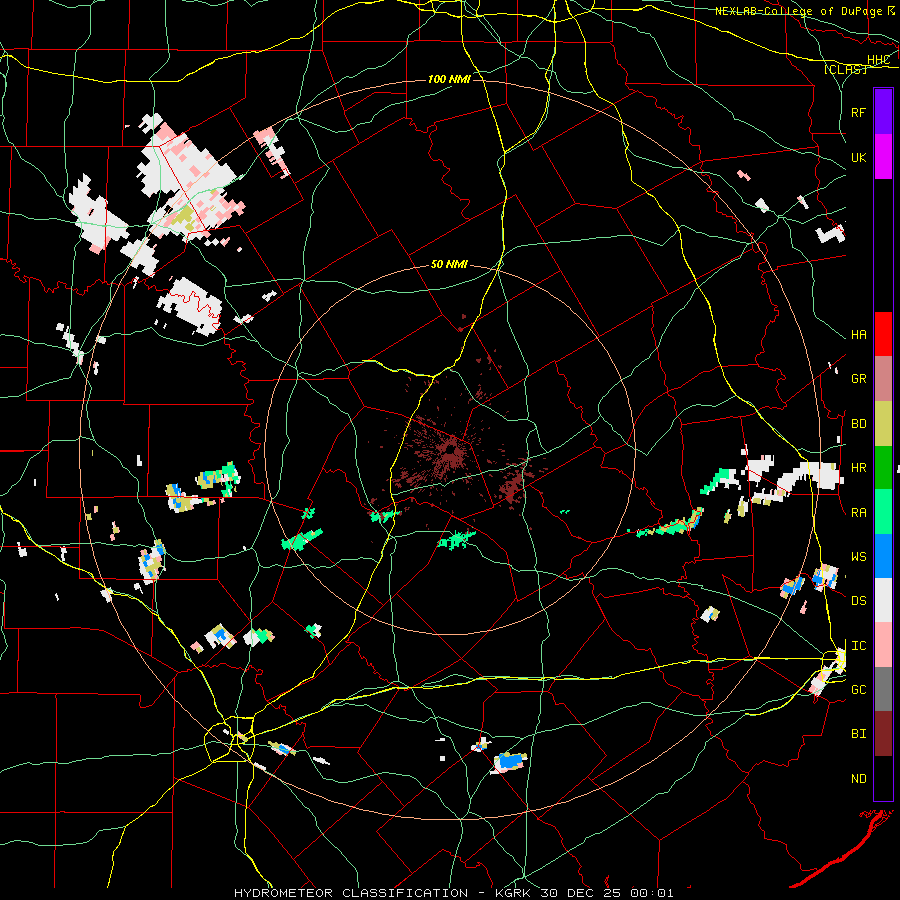The image size is (900, 900).
Task: Click the RF legend label
Action: click(x=858, y=112)
